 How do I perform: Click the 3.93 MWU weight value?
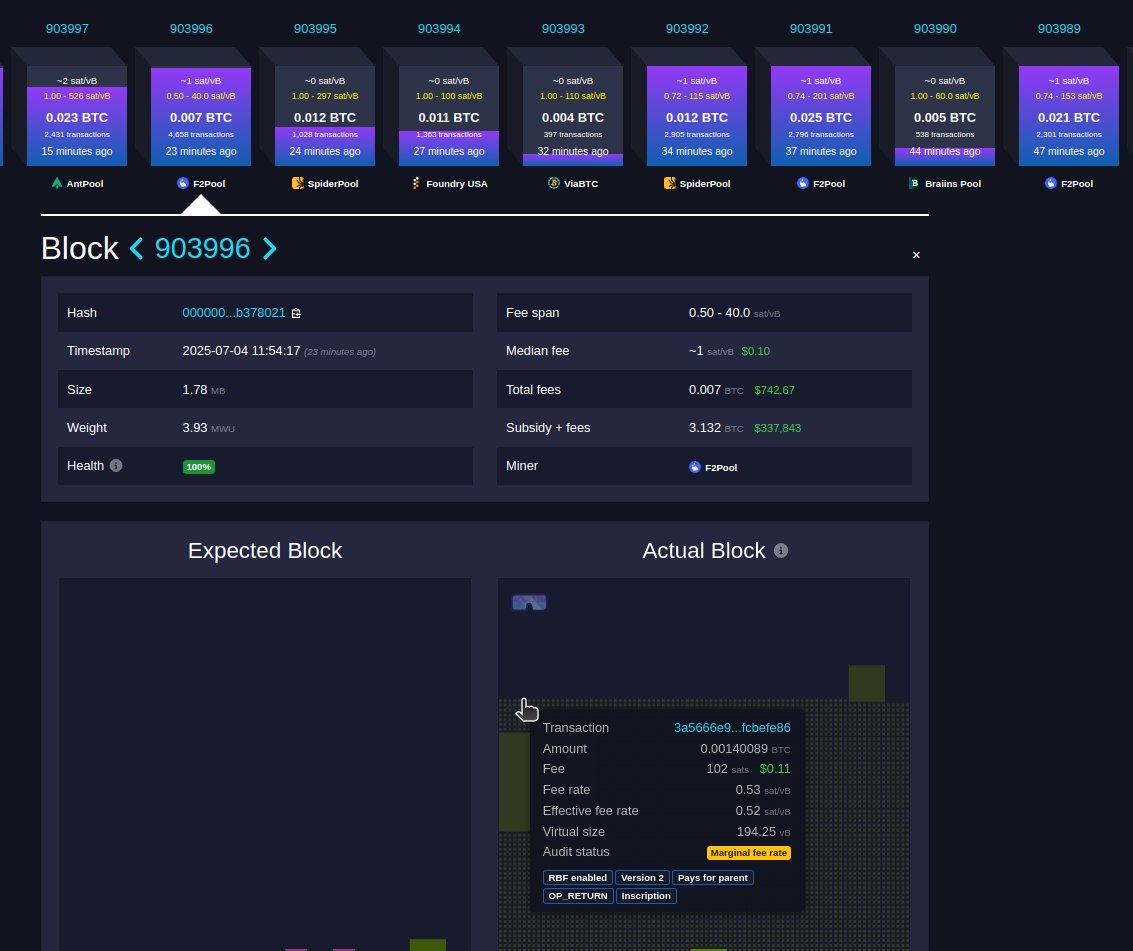208,428
